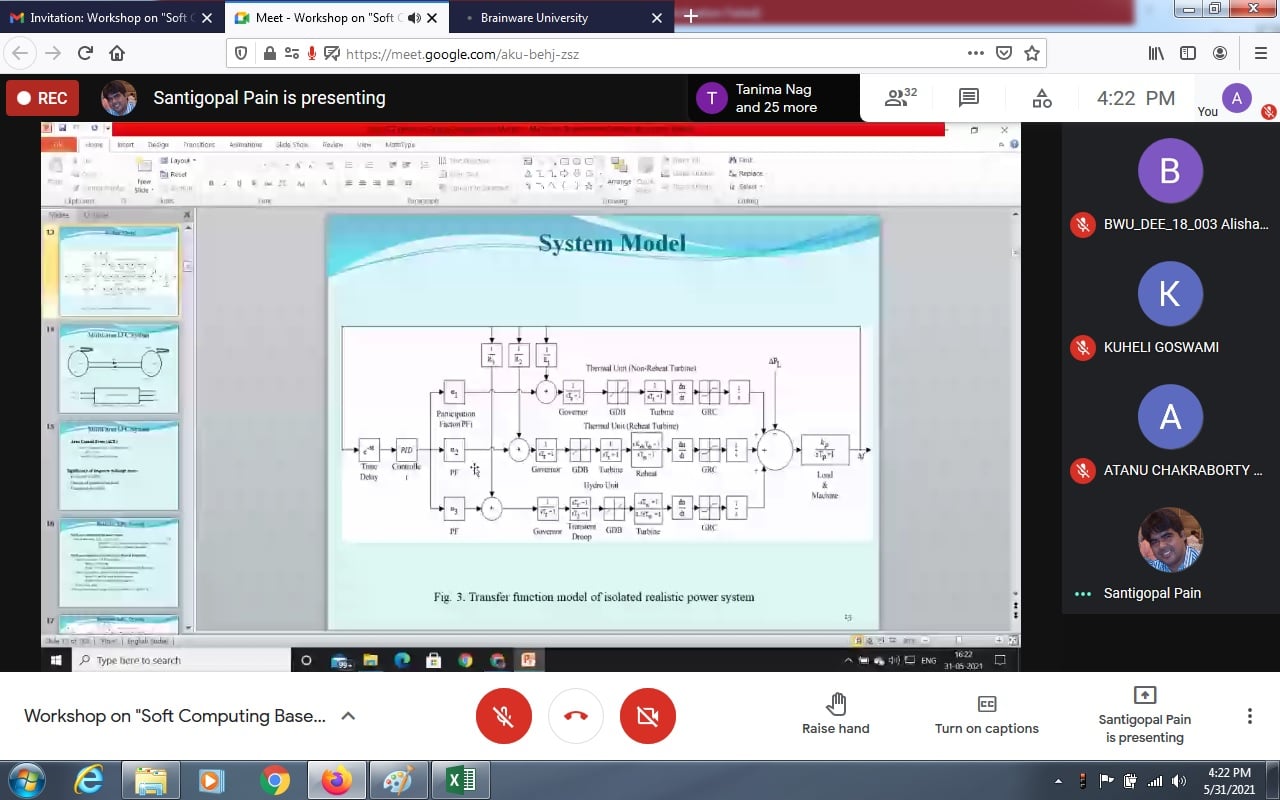Image resolution: width=1280 pixels, height=800 pixels.
Task: Open the Meet chat panel
Action: point(966,97)
